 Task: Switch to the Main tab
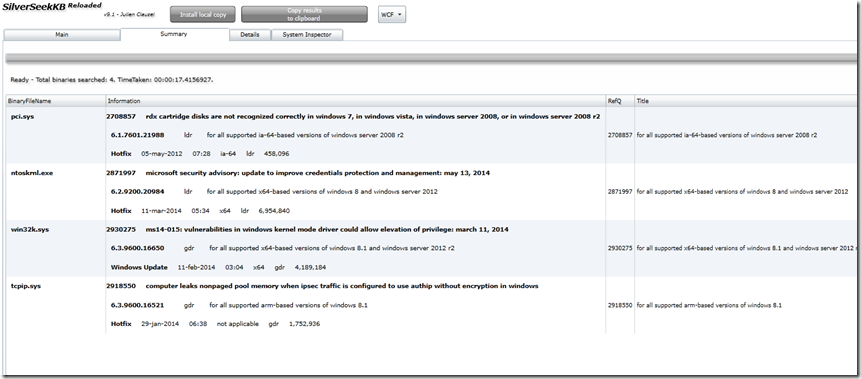pos(62,35)
